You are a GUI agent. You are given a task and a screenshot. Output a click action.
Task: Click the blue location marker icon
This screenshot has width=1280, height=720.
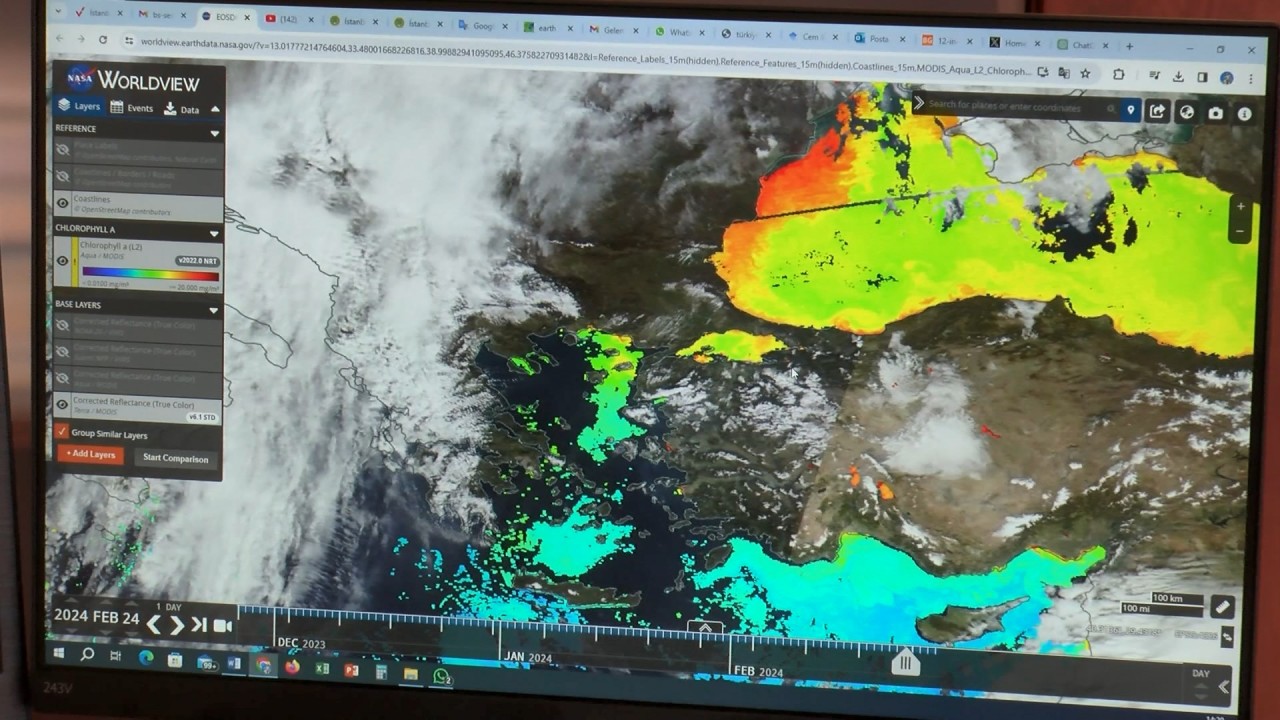(x=1130, y=110)
